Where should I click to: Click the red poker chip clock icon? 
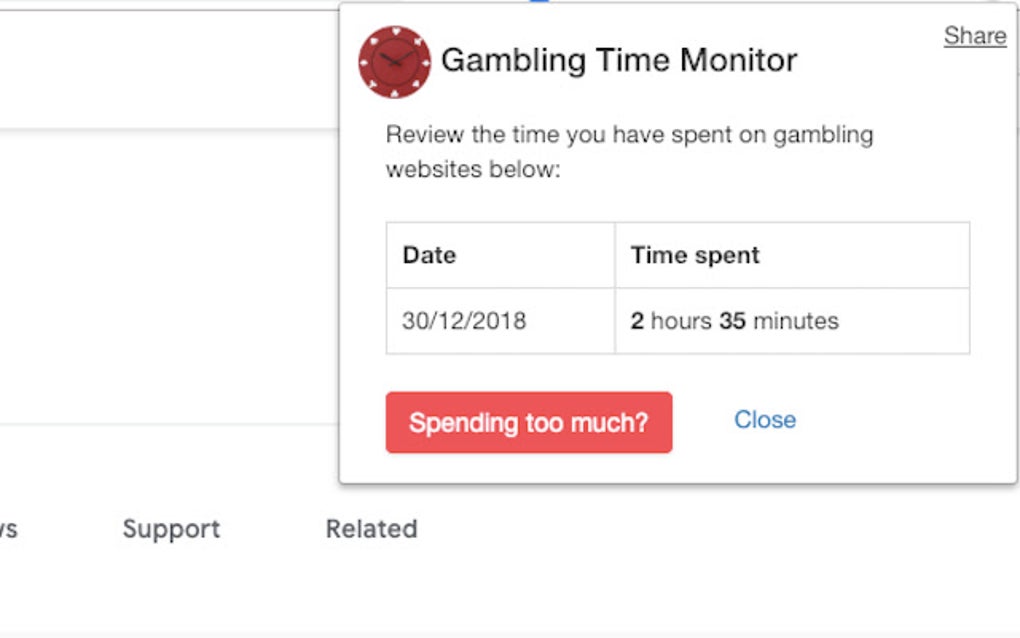click(x=394, y=62)
